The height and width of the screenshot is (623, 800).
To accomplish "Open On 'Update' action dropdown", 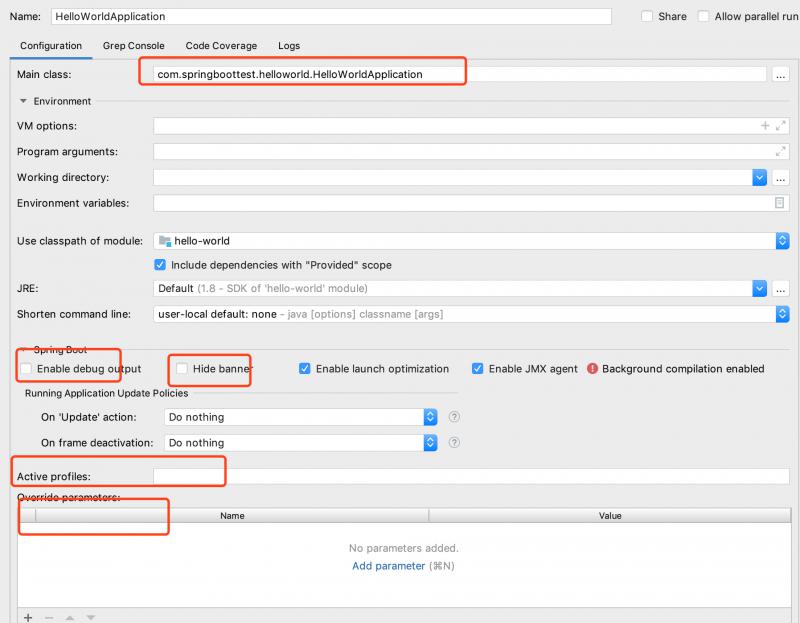I will (x=430, y=417).
